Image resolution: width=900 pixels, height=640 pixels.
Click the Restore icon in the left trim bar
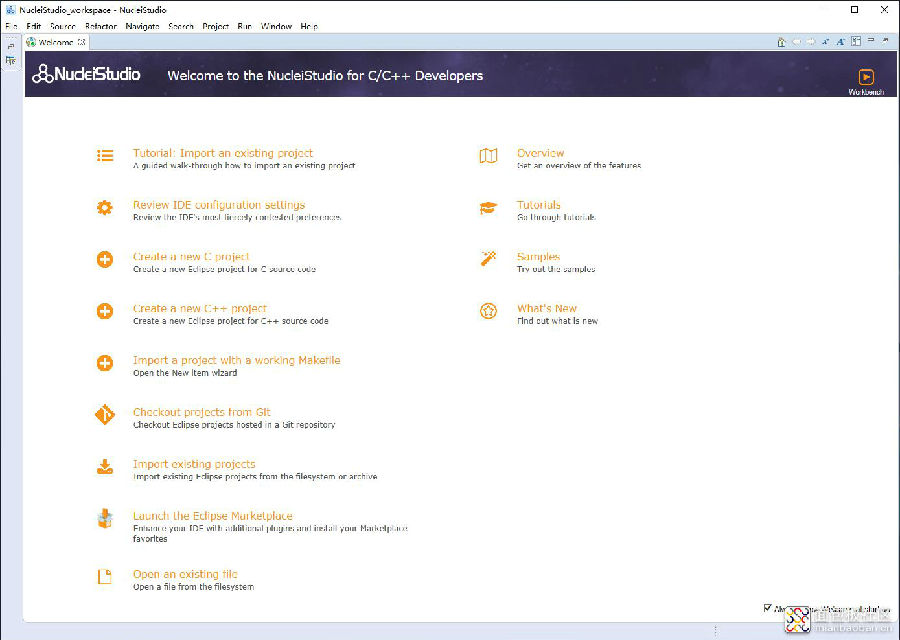click(11, 46)
